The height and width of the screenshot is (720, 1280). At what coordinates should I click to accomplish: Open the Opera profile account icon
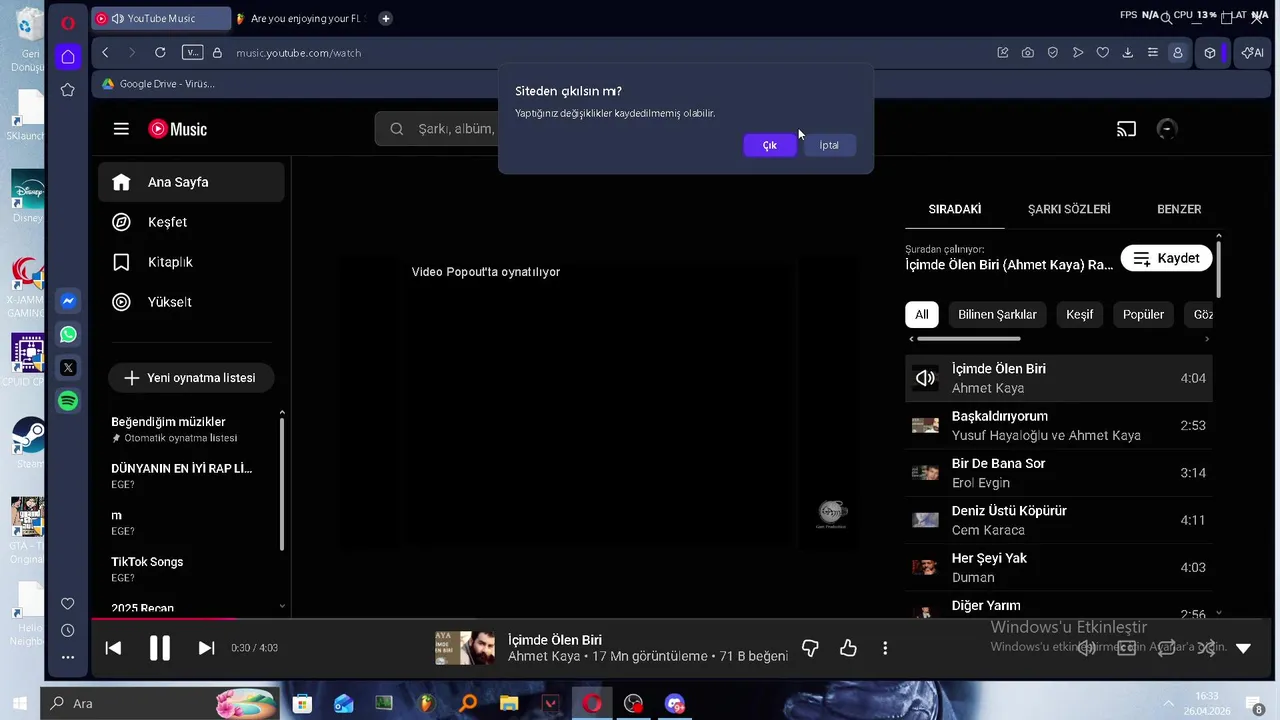tap(1178, 52)
